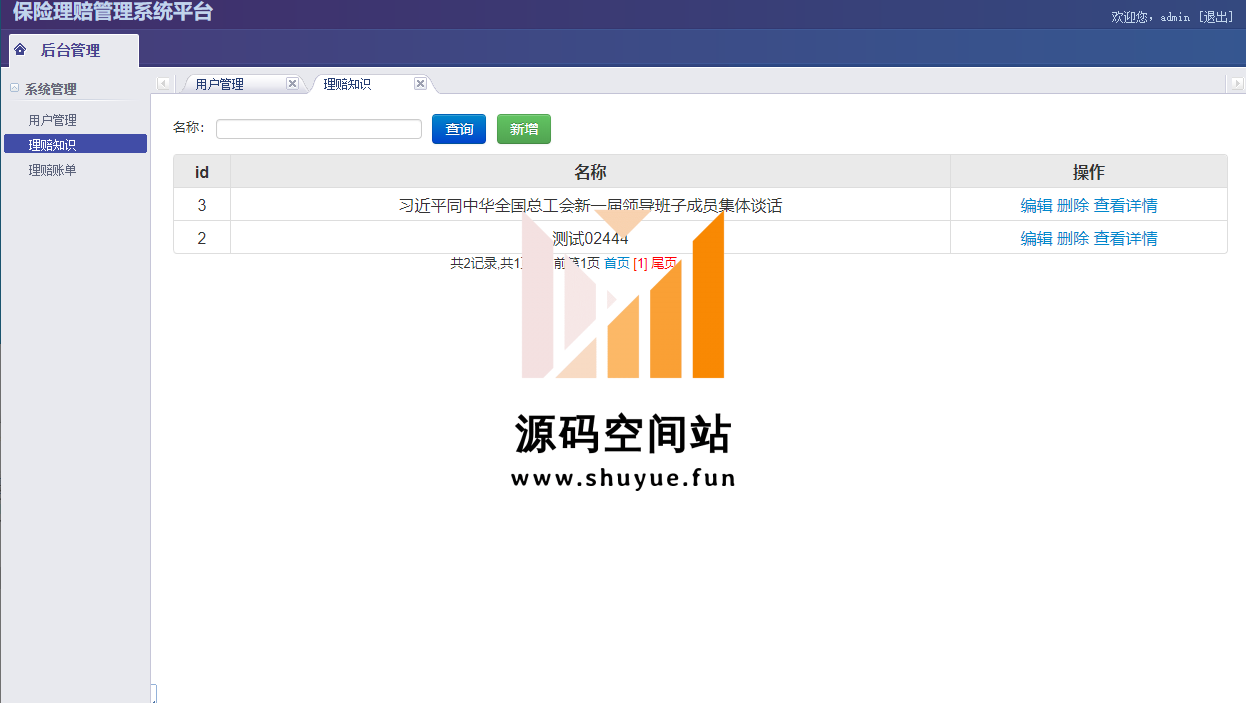1246x703 pixels.
Task: Close the 理赔知识 tab
Action: [x=420, y=84]
